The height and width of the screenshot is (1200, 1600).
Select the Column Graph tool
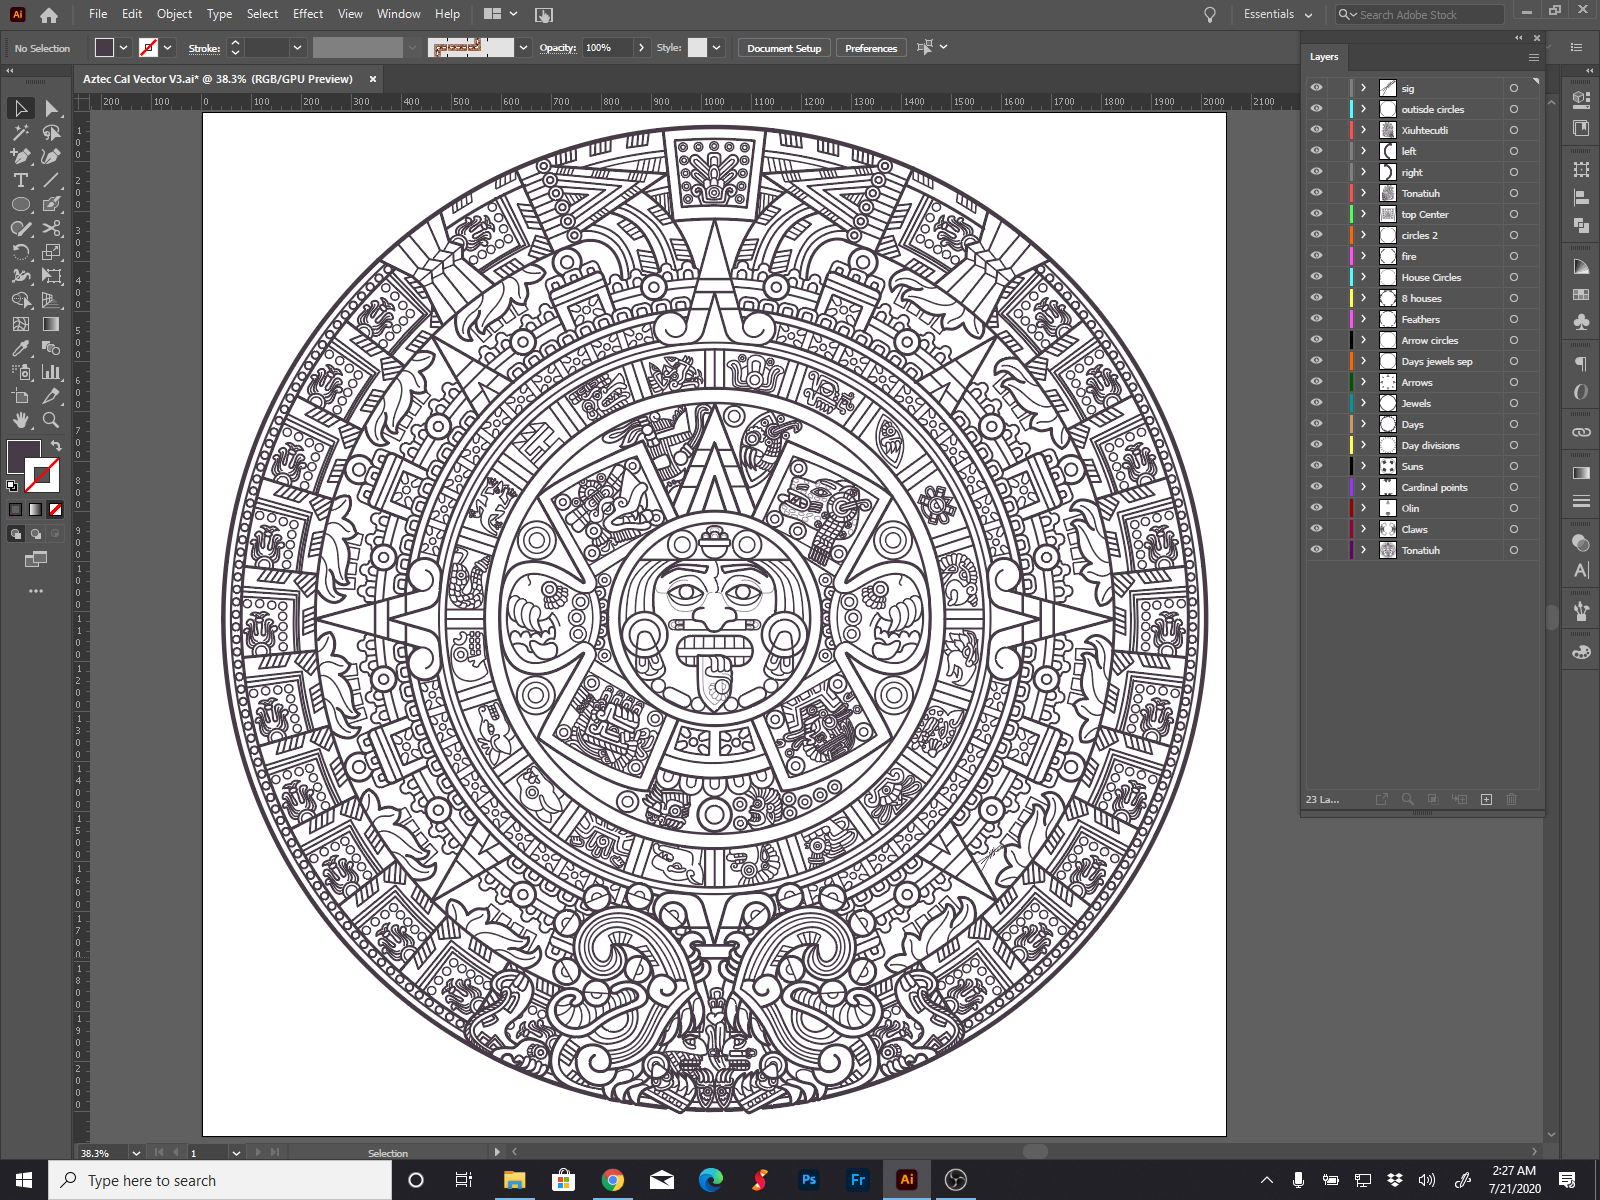pos(51,372)
